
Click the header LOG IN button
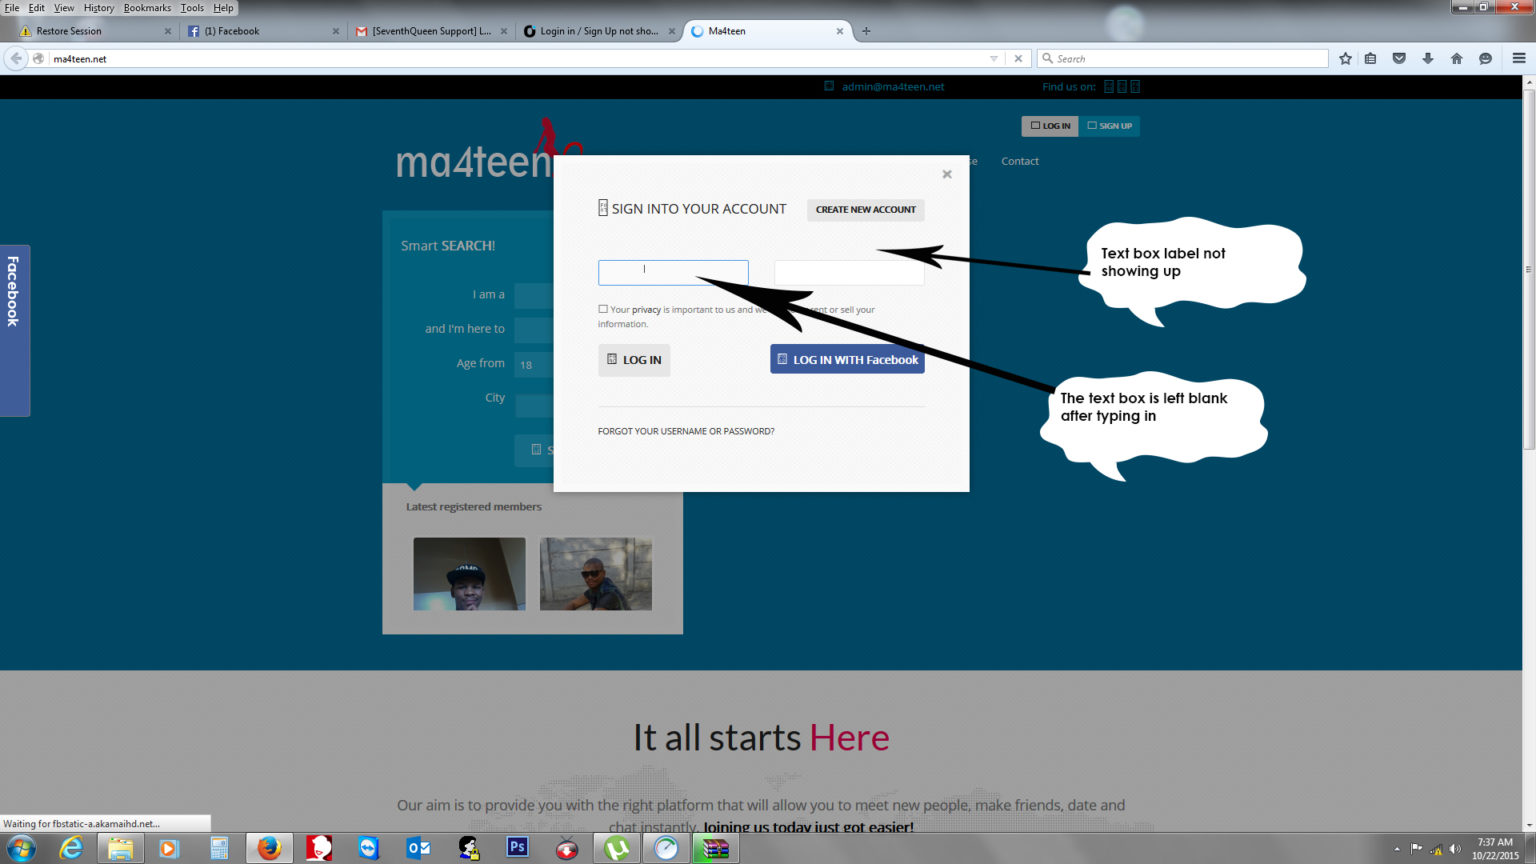click(x=1050, y=126)
